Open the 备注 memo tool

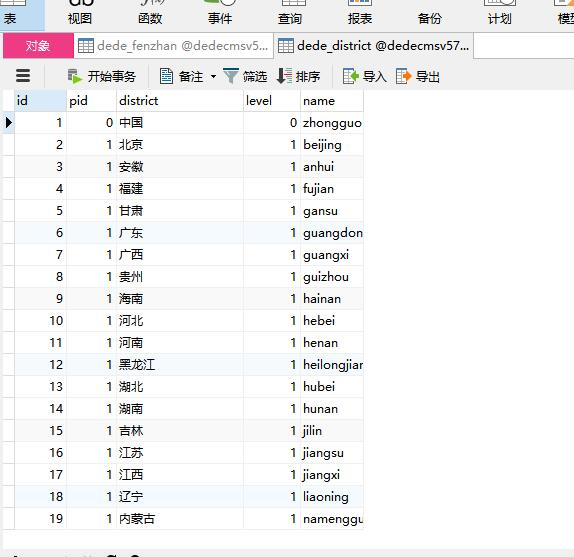click(181, 76)
